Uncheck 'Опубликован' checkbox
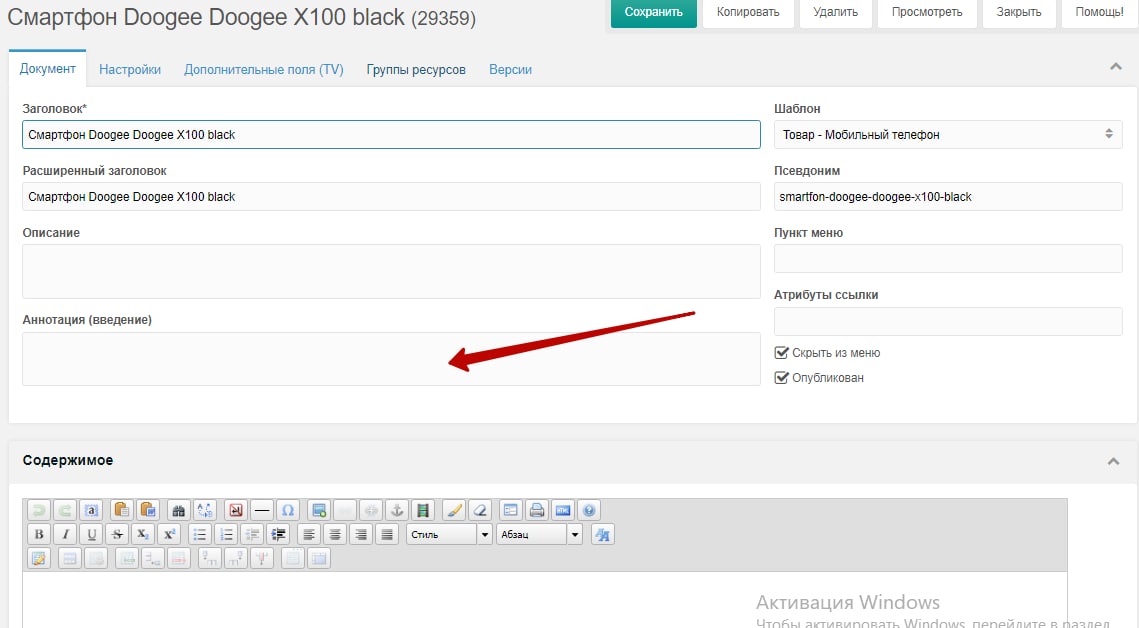The height and width of the screenshot is (628, 1139). click(x=782, y=378)
